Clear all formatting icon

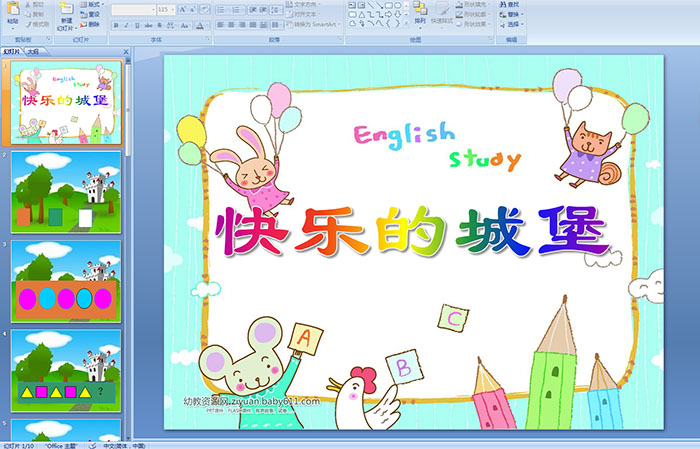pyautogui.click(x=205, y=10)
